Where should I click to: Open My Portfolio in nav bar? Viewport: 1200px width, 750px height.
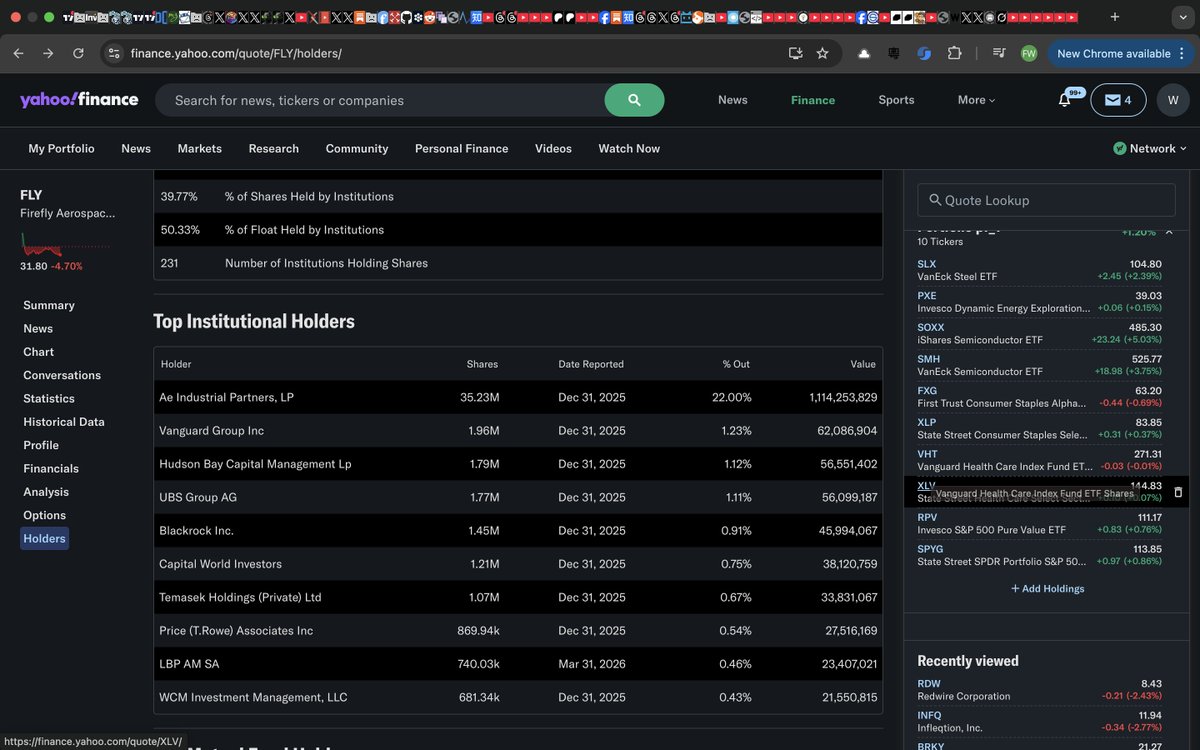(x=61, y=148)
